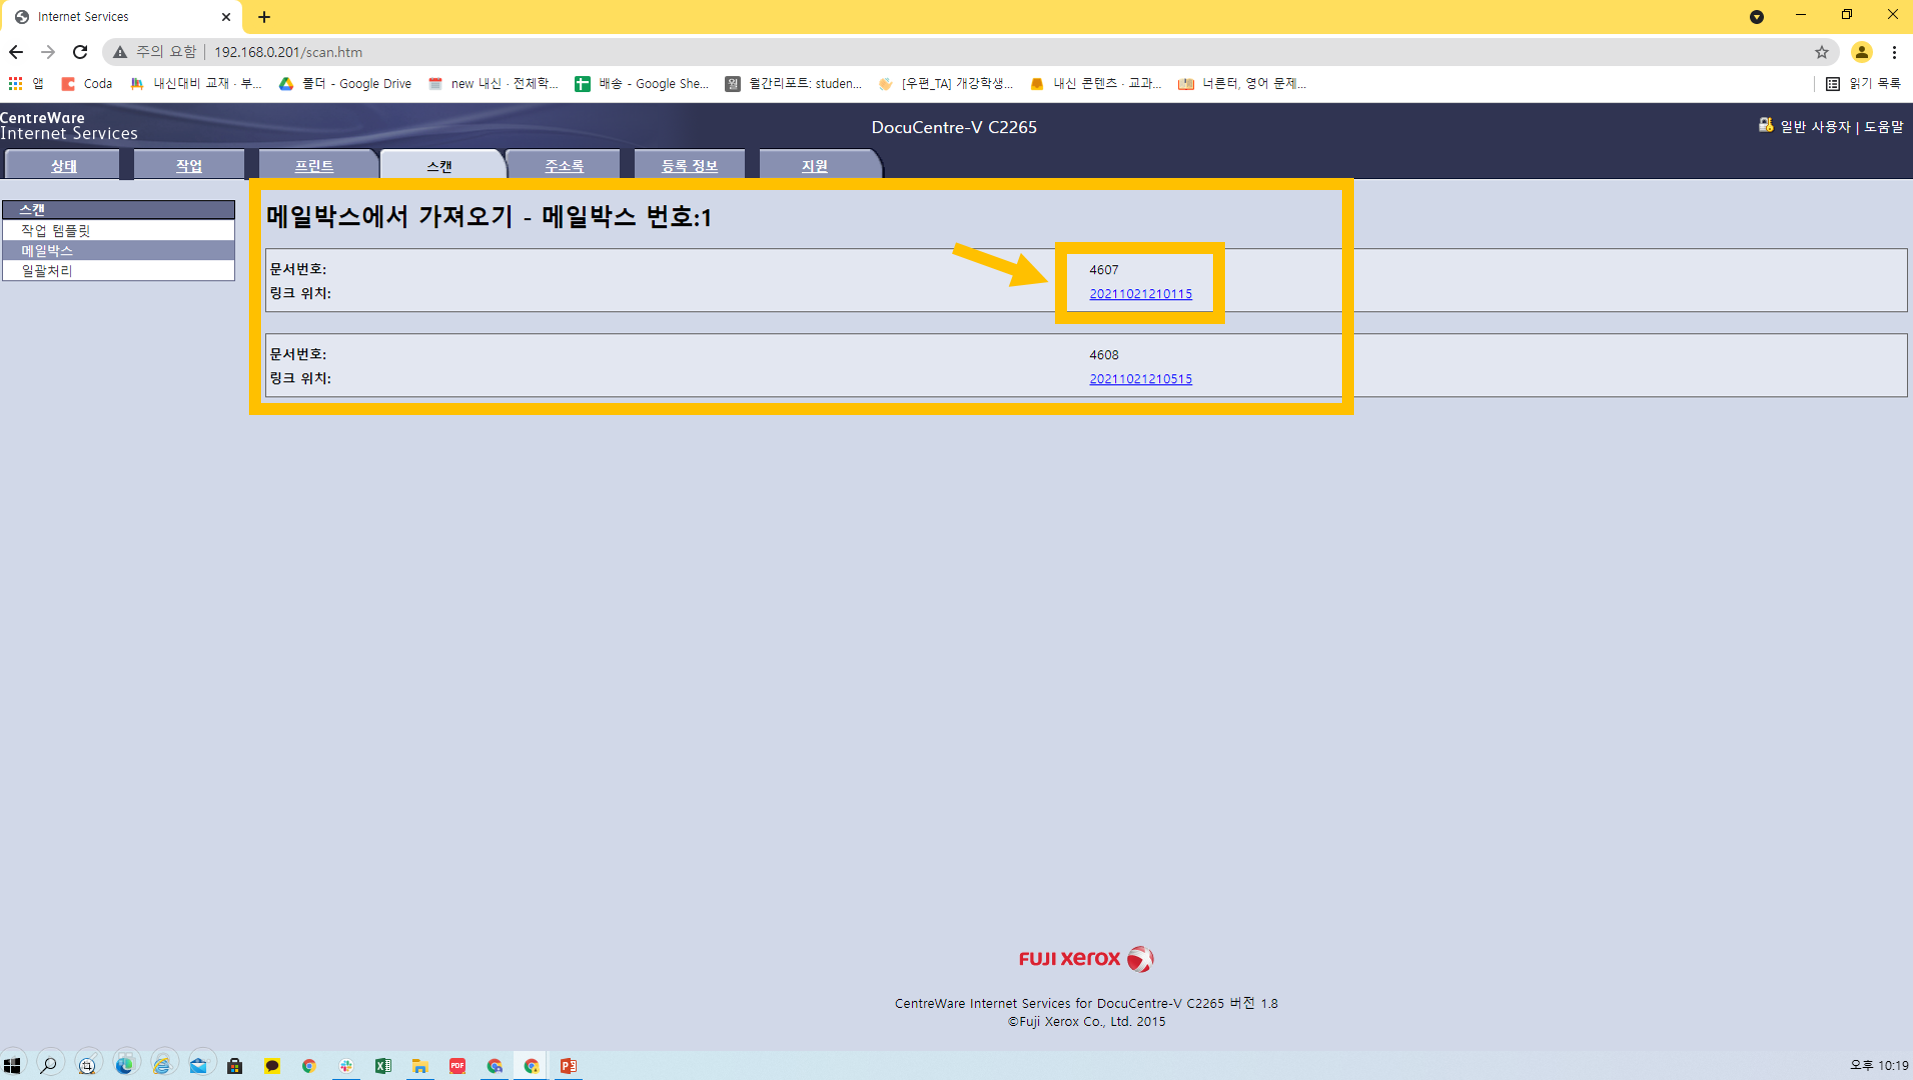1913x1080 pixels.
Task: Launch the snipping tool from the taskbar
Action: [87, 1065]
